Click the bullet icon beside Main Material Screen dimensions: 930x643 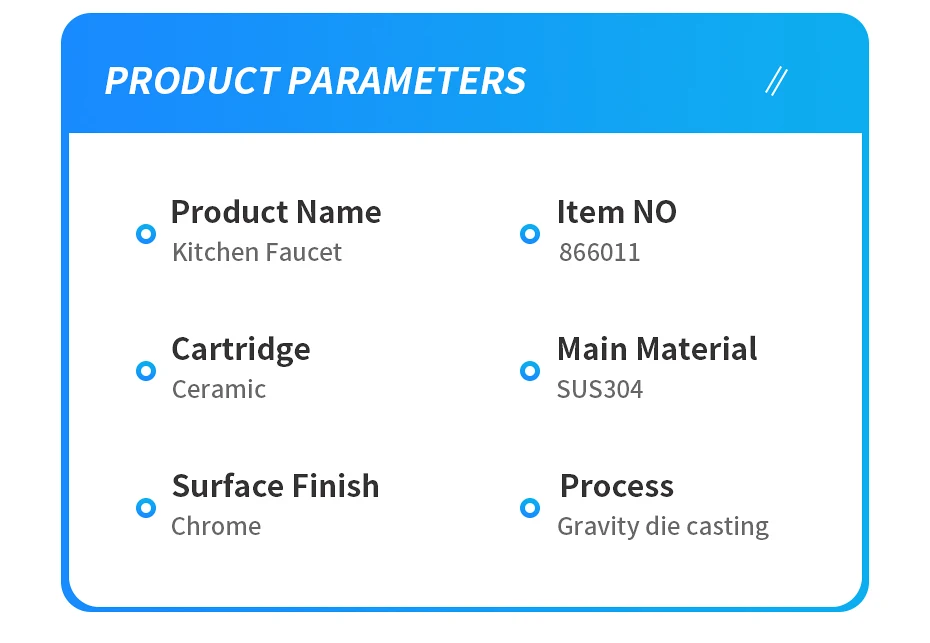point(530,371)
